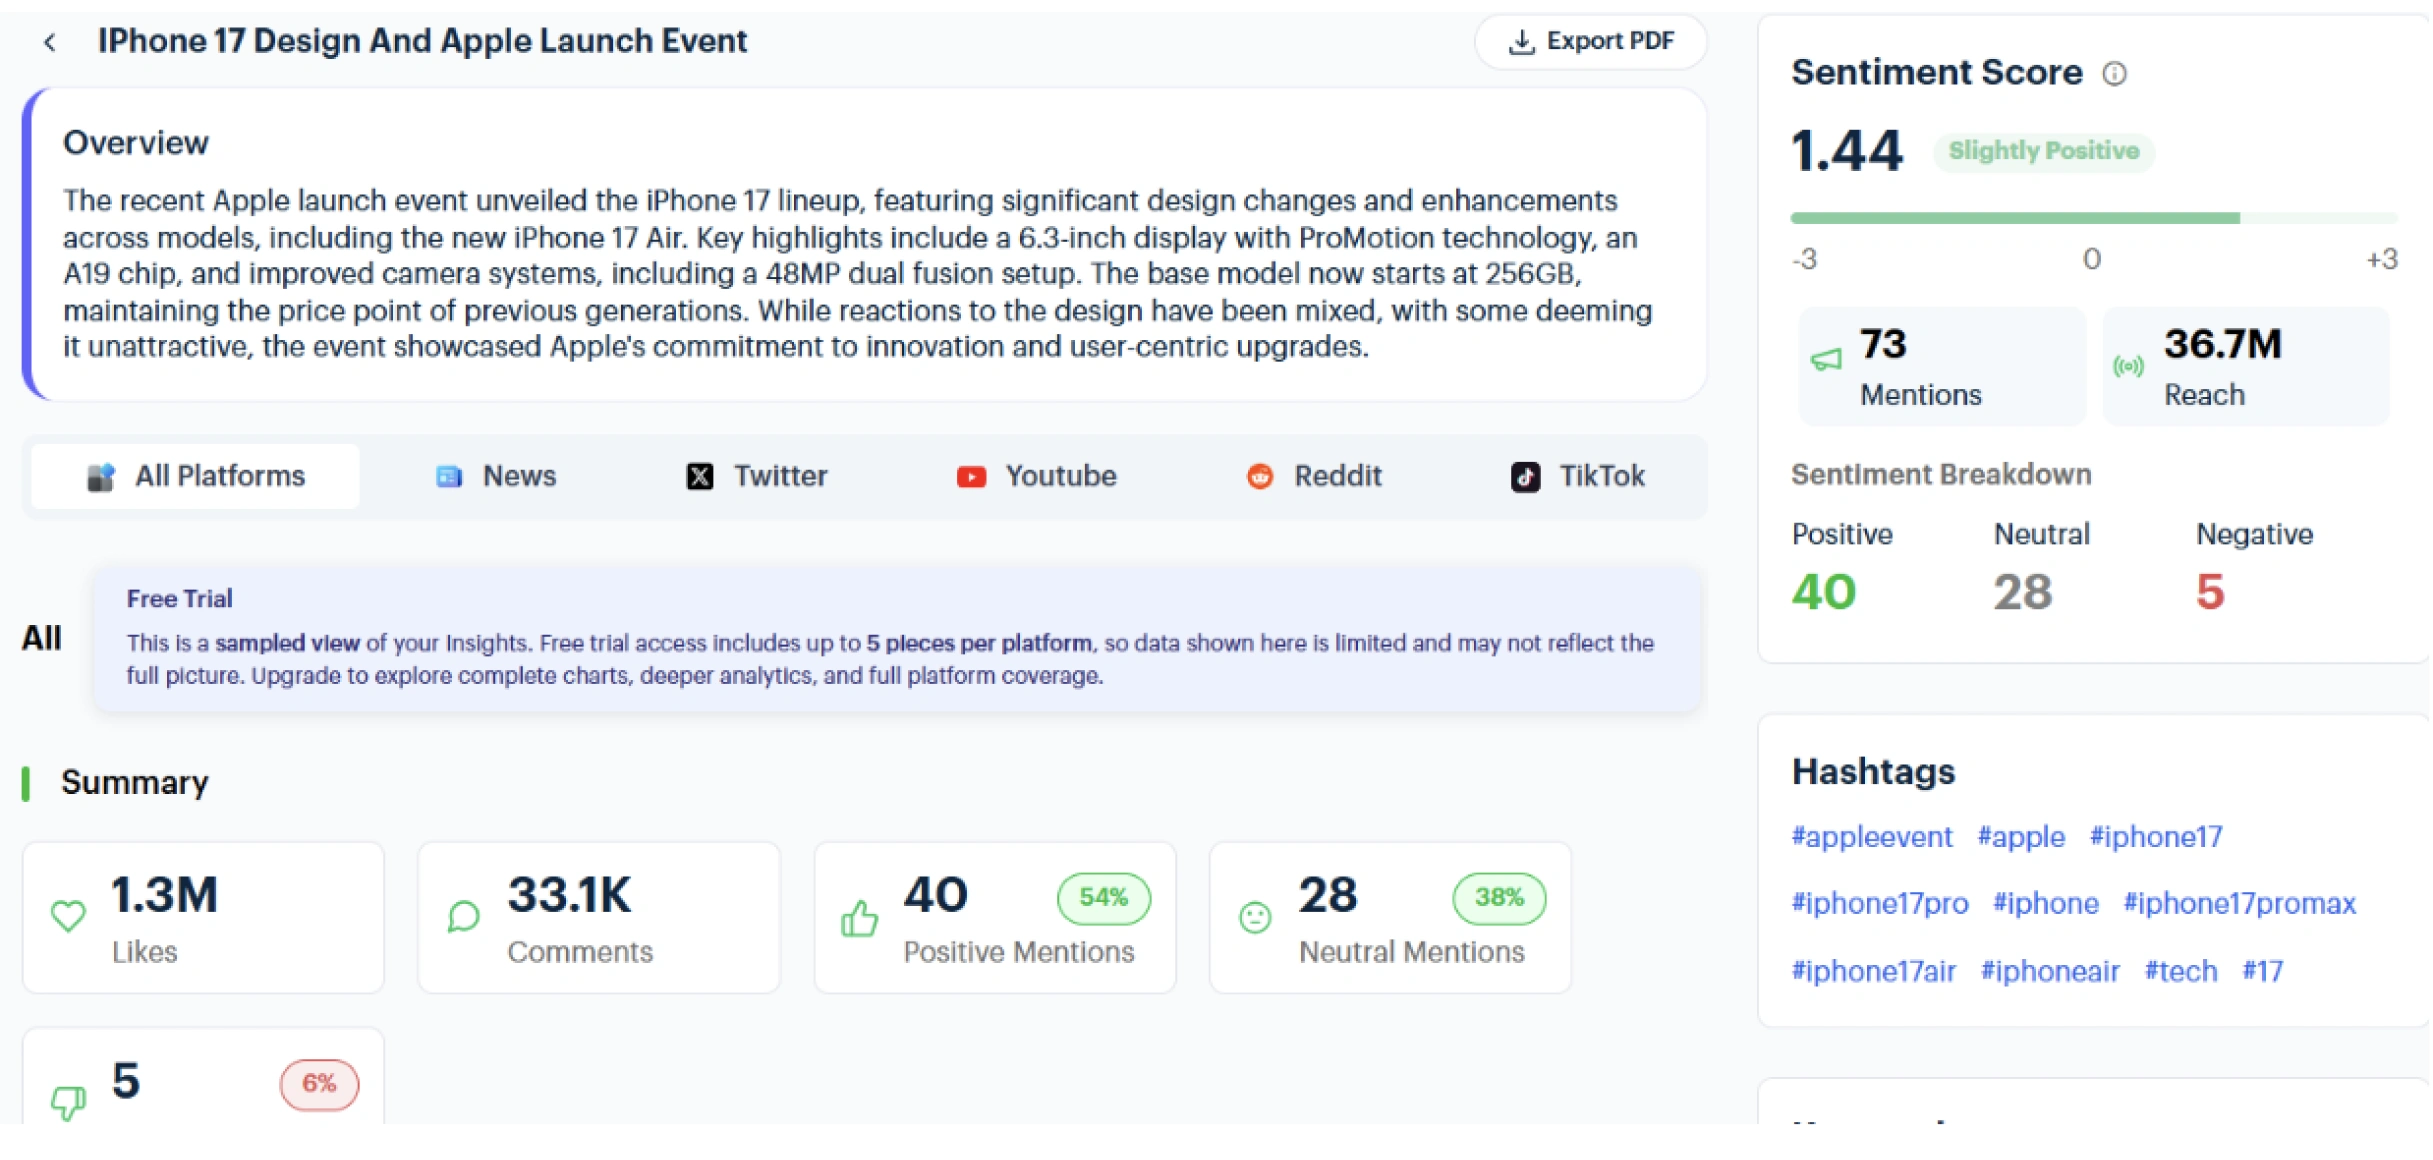2433x1160 pixels.
Task: Switch to the Twitter tab
Action: pos(757,476)
